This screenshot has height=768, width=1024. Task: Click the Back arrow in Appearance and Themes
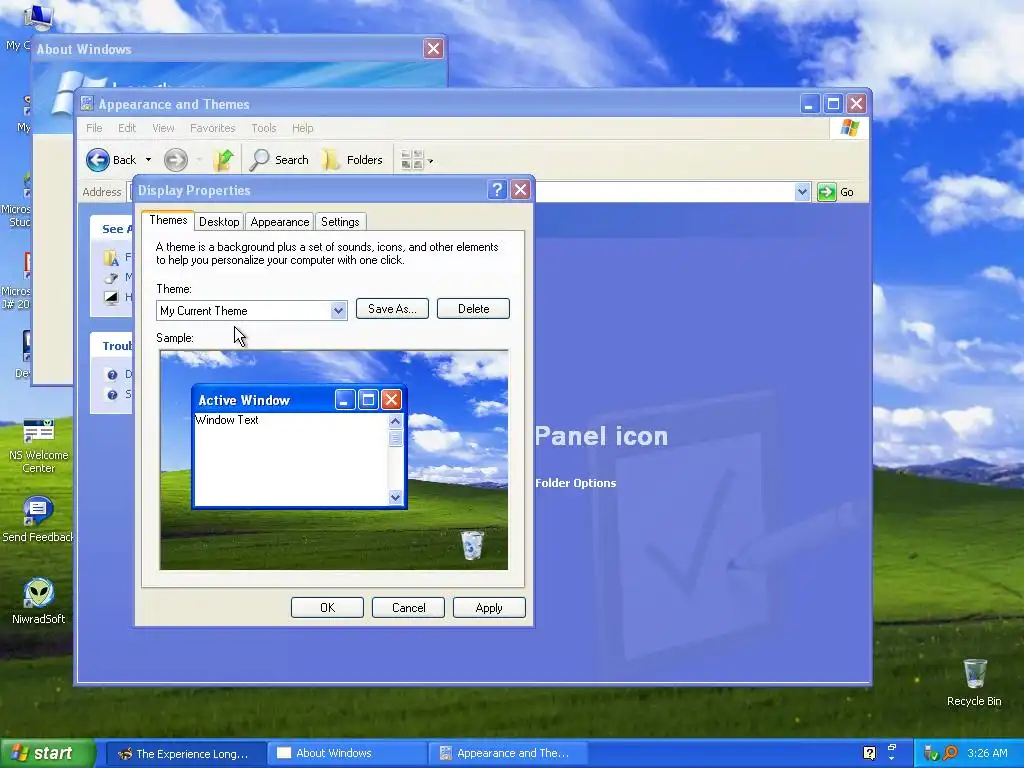[x=98, y=160]
